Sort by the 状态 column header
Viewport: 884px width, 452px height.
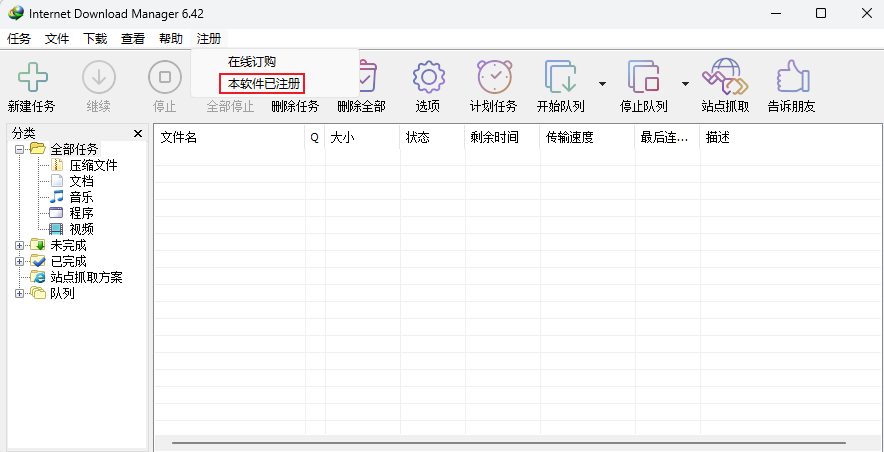coord(432,137)
